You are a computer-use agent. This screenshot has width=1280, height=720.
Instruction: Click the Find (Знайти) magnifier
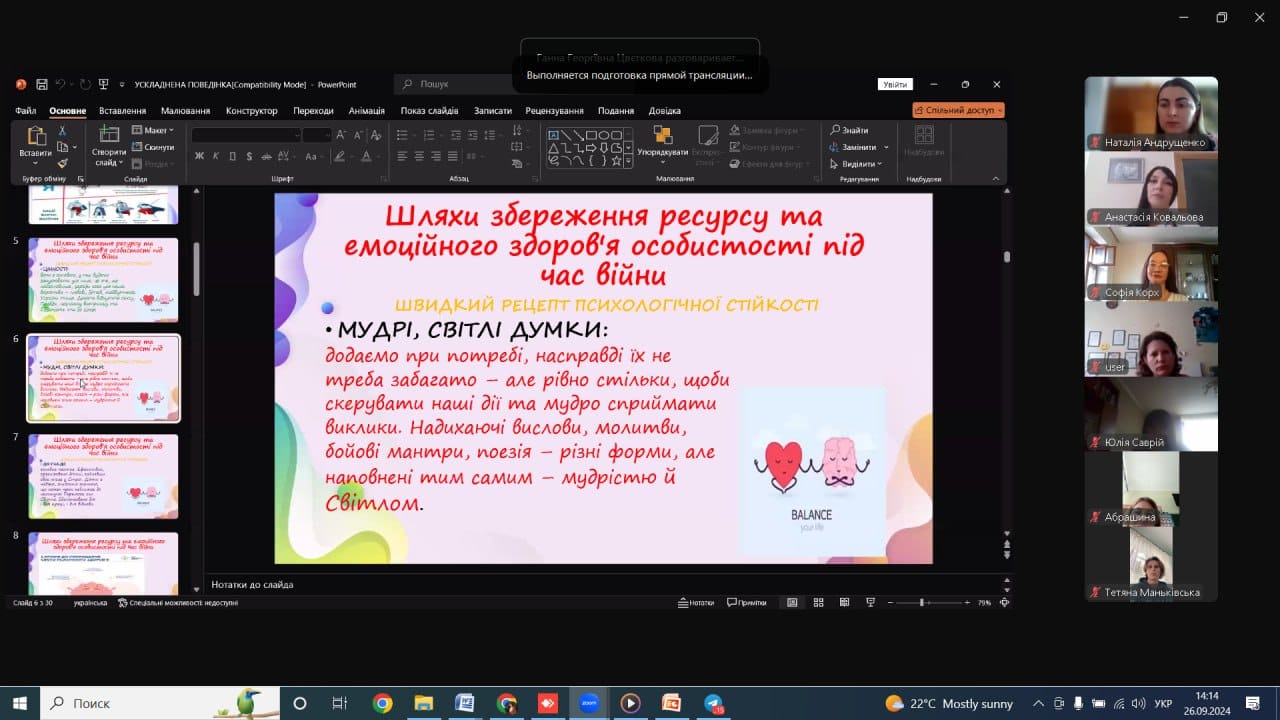pos(835,130)
